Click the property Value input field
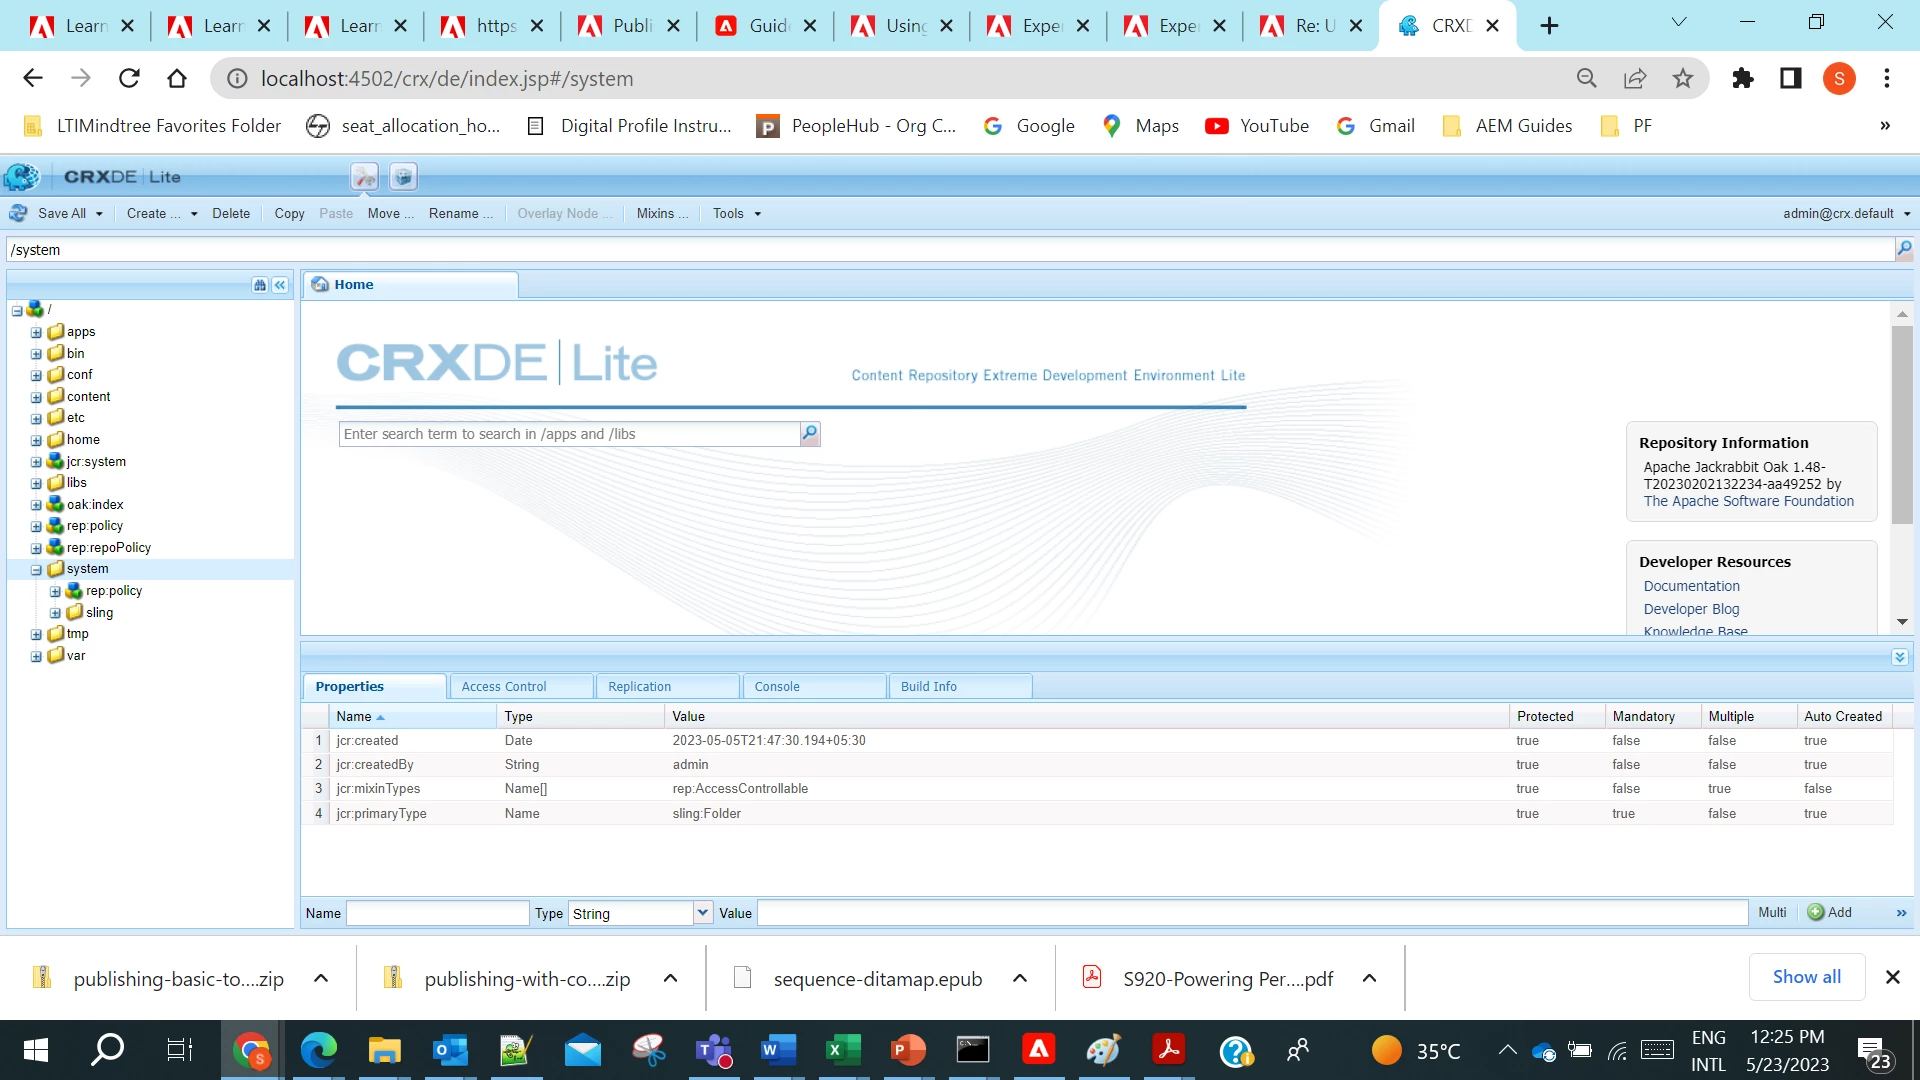 (1250, 912)
